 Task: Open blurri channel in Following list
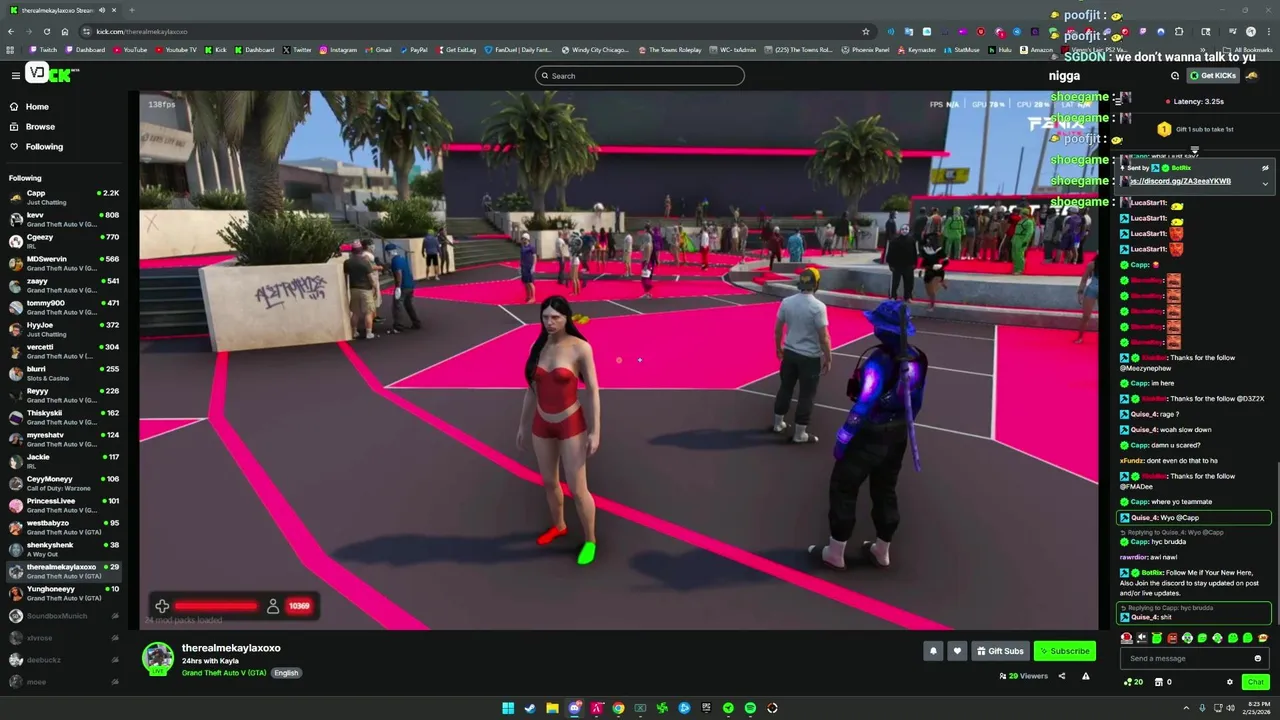point(62,373)
